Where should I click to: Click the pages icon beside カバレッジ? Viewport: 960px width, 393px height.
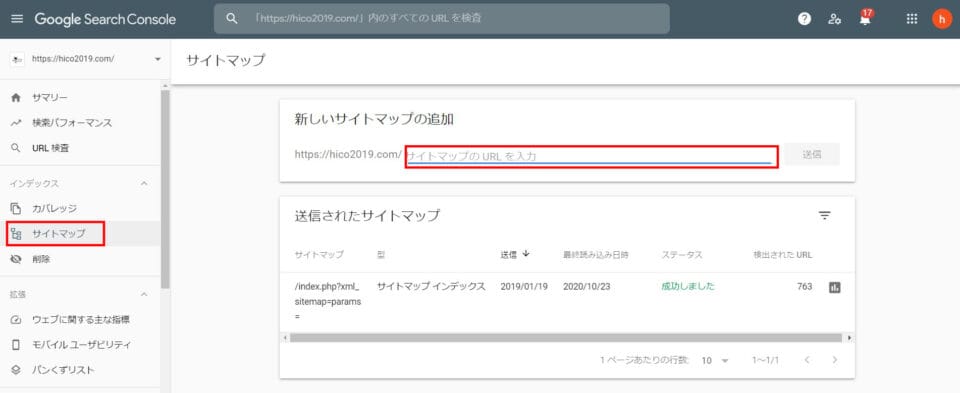17,209
